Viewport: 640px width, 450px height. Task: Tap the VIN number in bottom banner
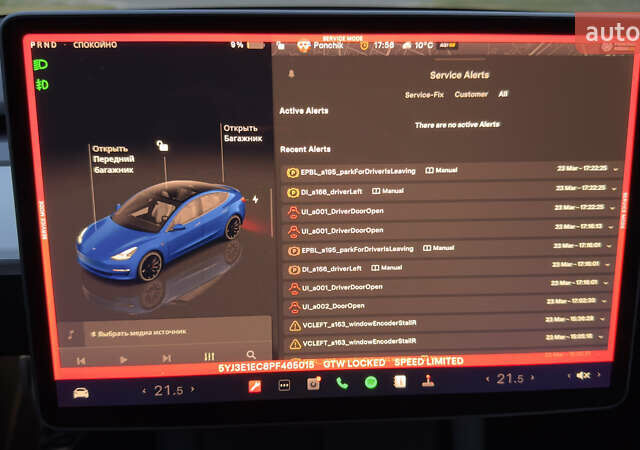click(x=266, y=366)
